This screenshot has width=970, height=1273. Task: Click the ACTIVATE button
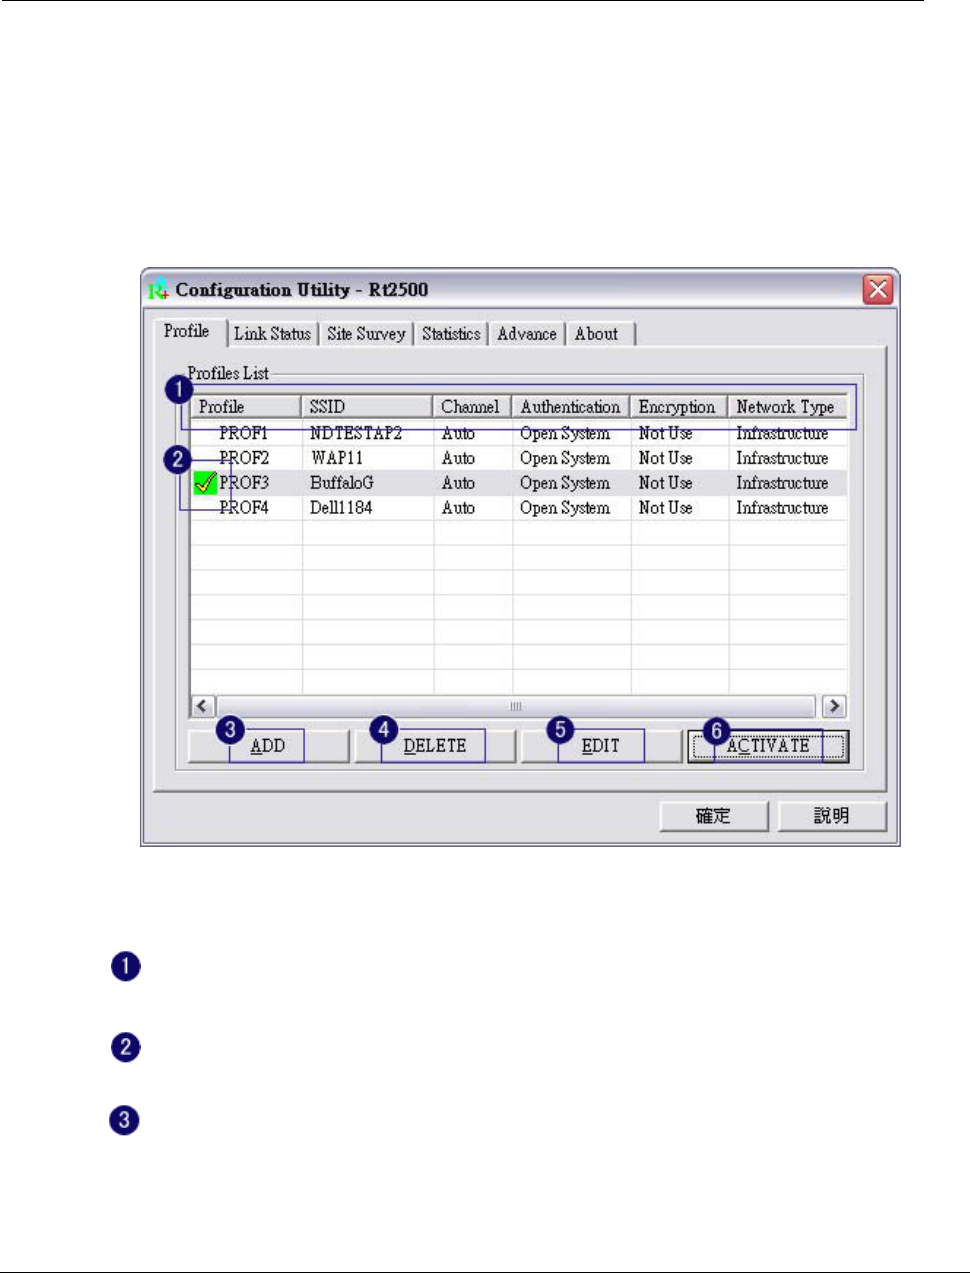[768, 746]
